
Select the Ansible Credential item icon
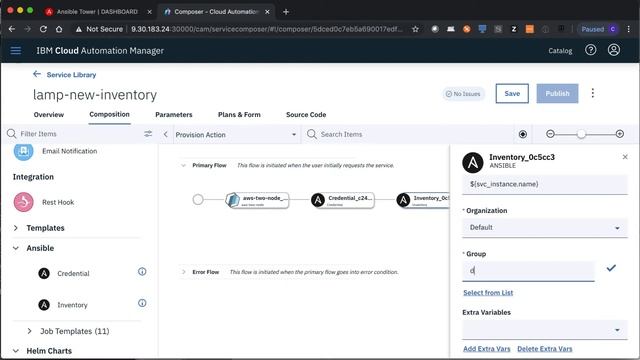44,273
